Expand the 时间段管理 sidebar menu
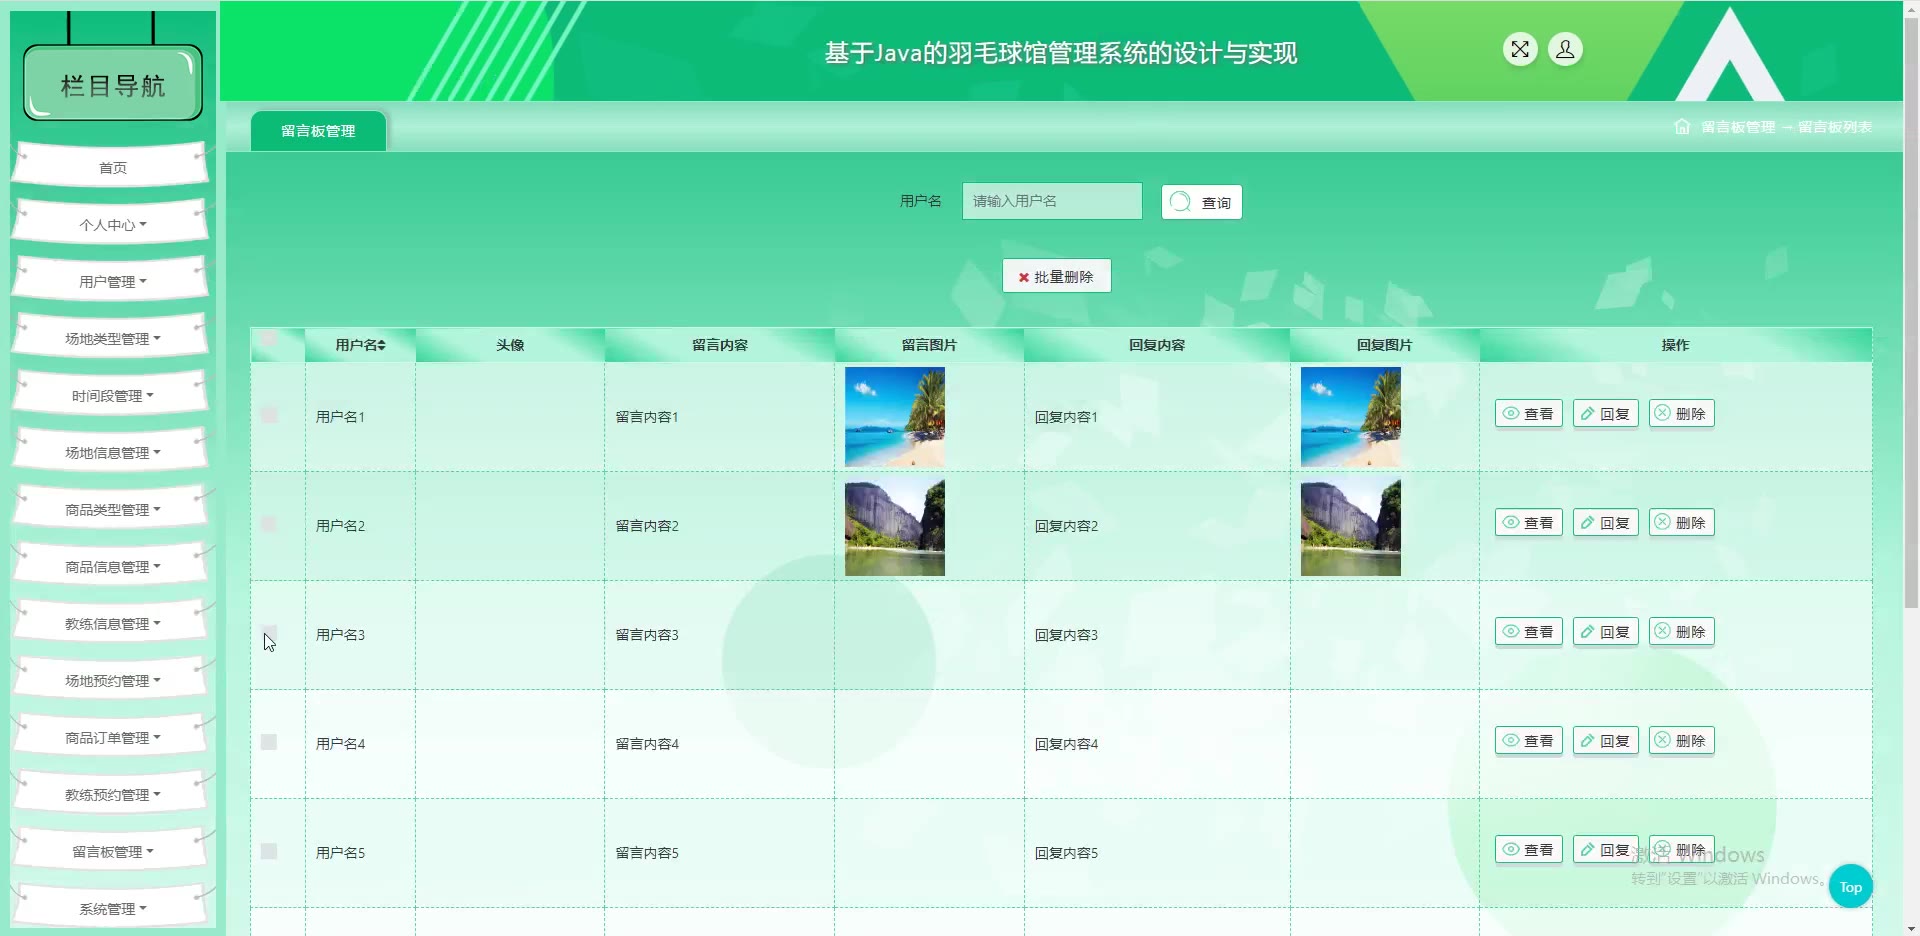 coord(112,395)
